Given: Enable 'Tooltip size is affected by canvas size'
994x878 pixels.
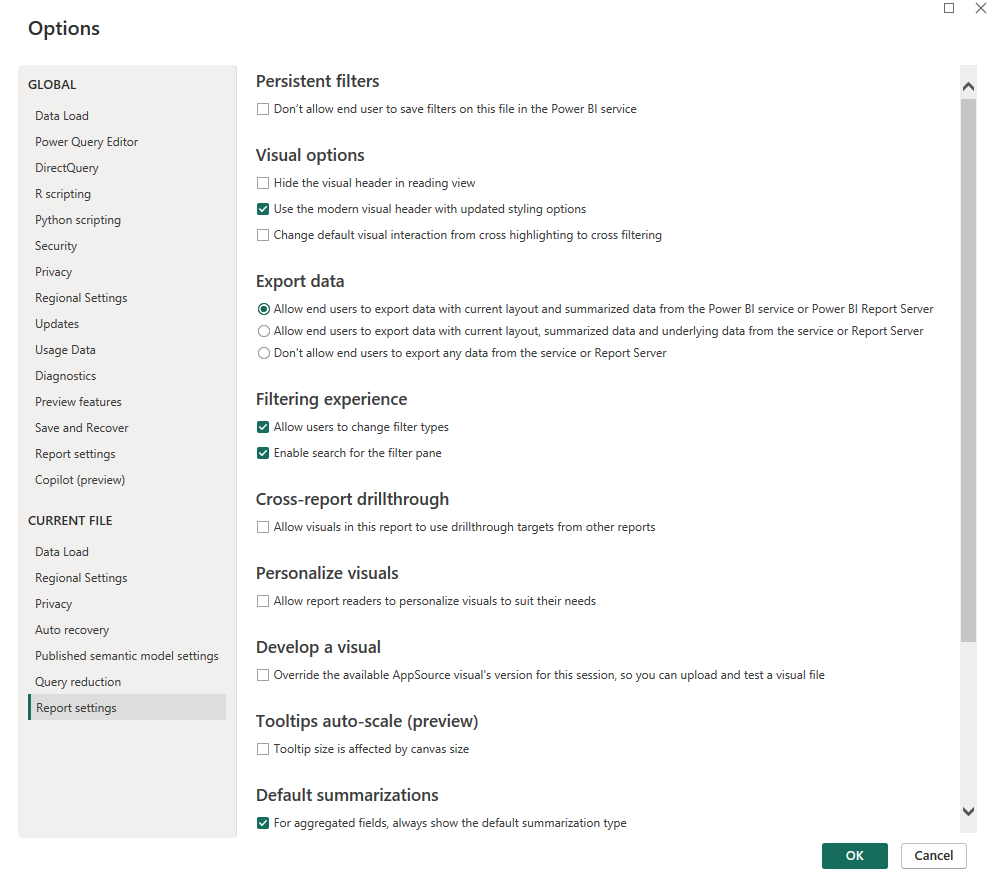Looking at the screenshot, I should [x=263, y=748].
